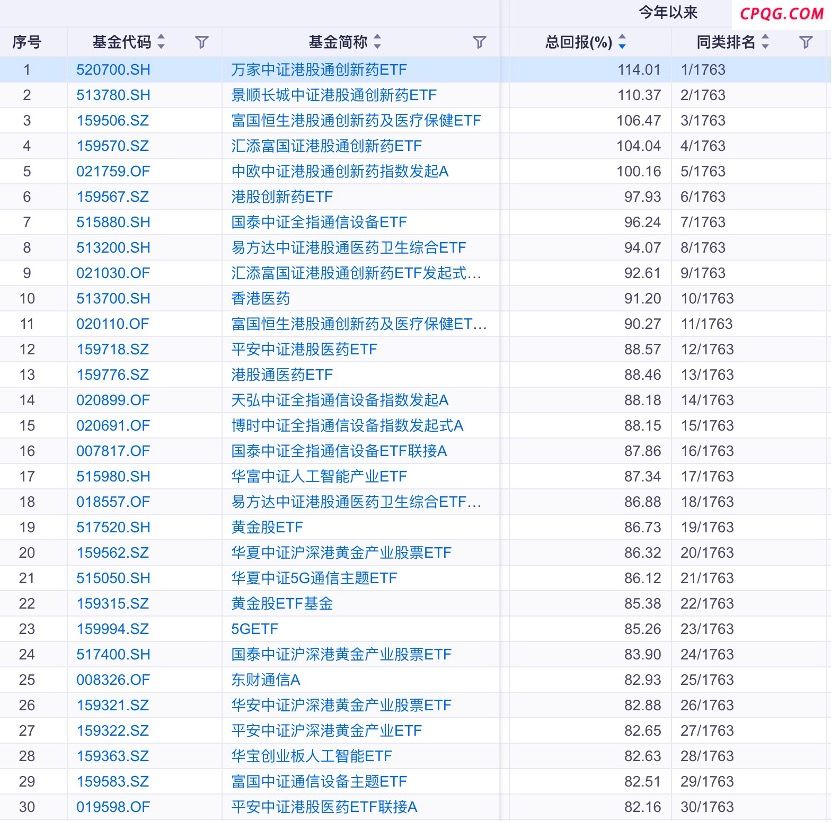
Task: Select the 今年以来 column group header
Action: pos(668,13)
